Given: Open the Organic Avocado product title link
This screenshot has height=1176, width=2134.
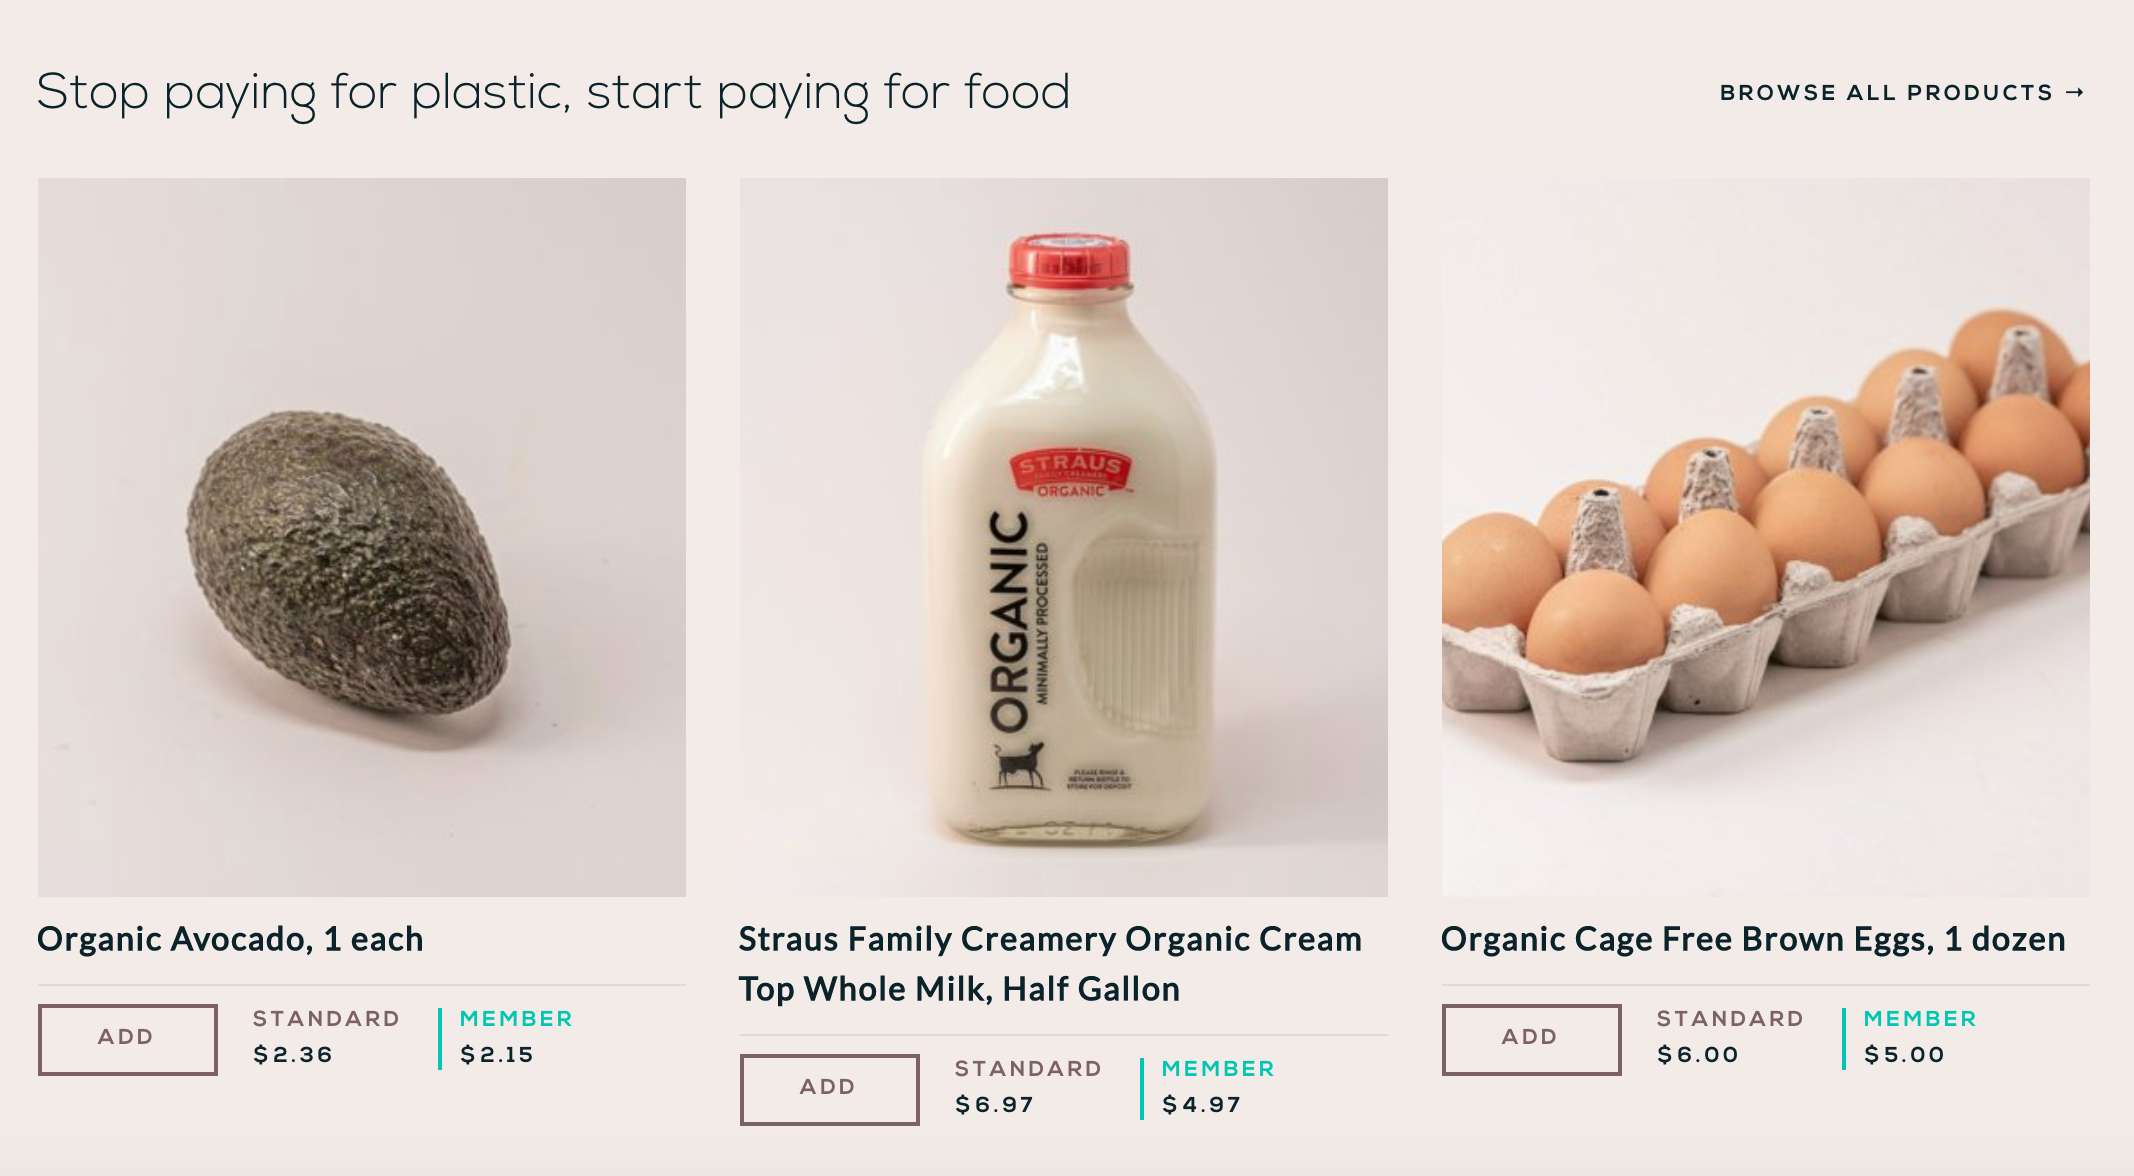Looking at the screenshot, I should click(230, 938).
